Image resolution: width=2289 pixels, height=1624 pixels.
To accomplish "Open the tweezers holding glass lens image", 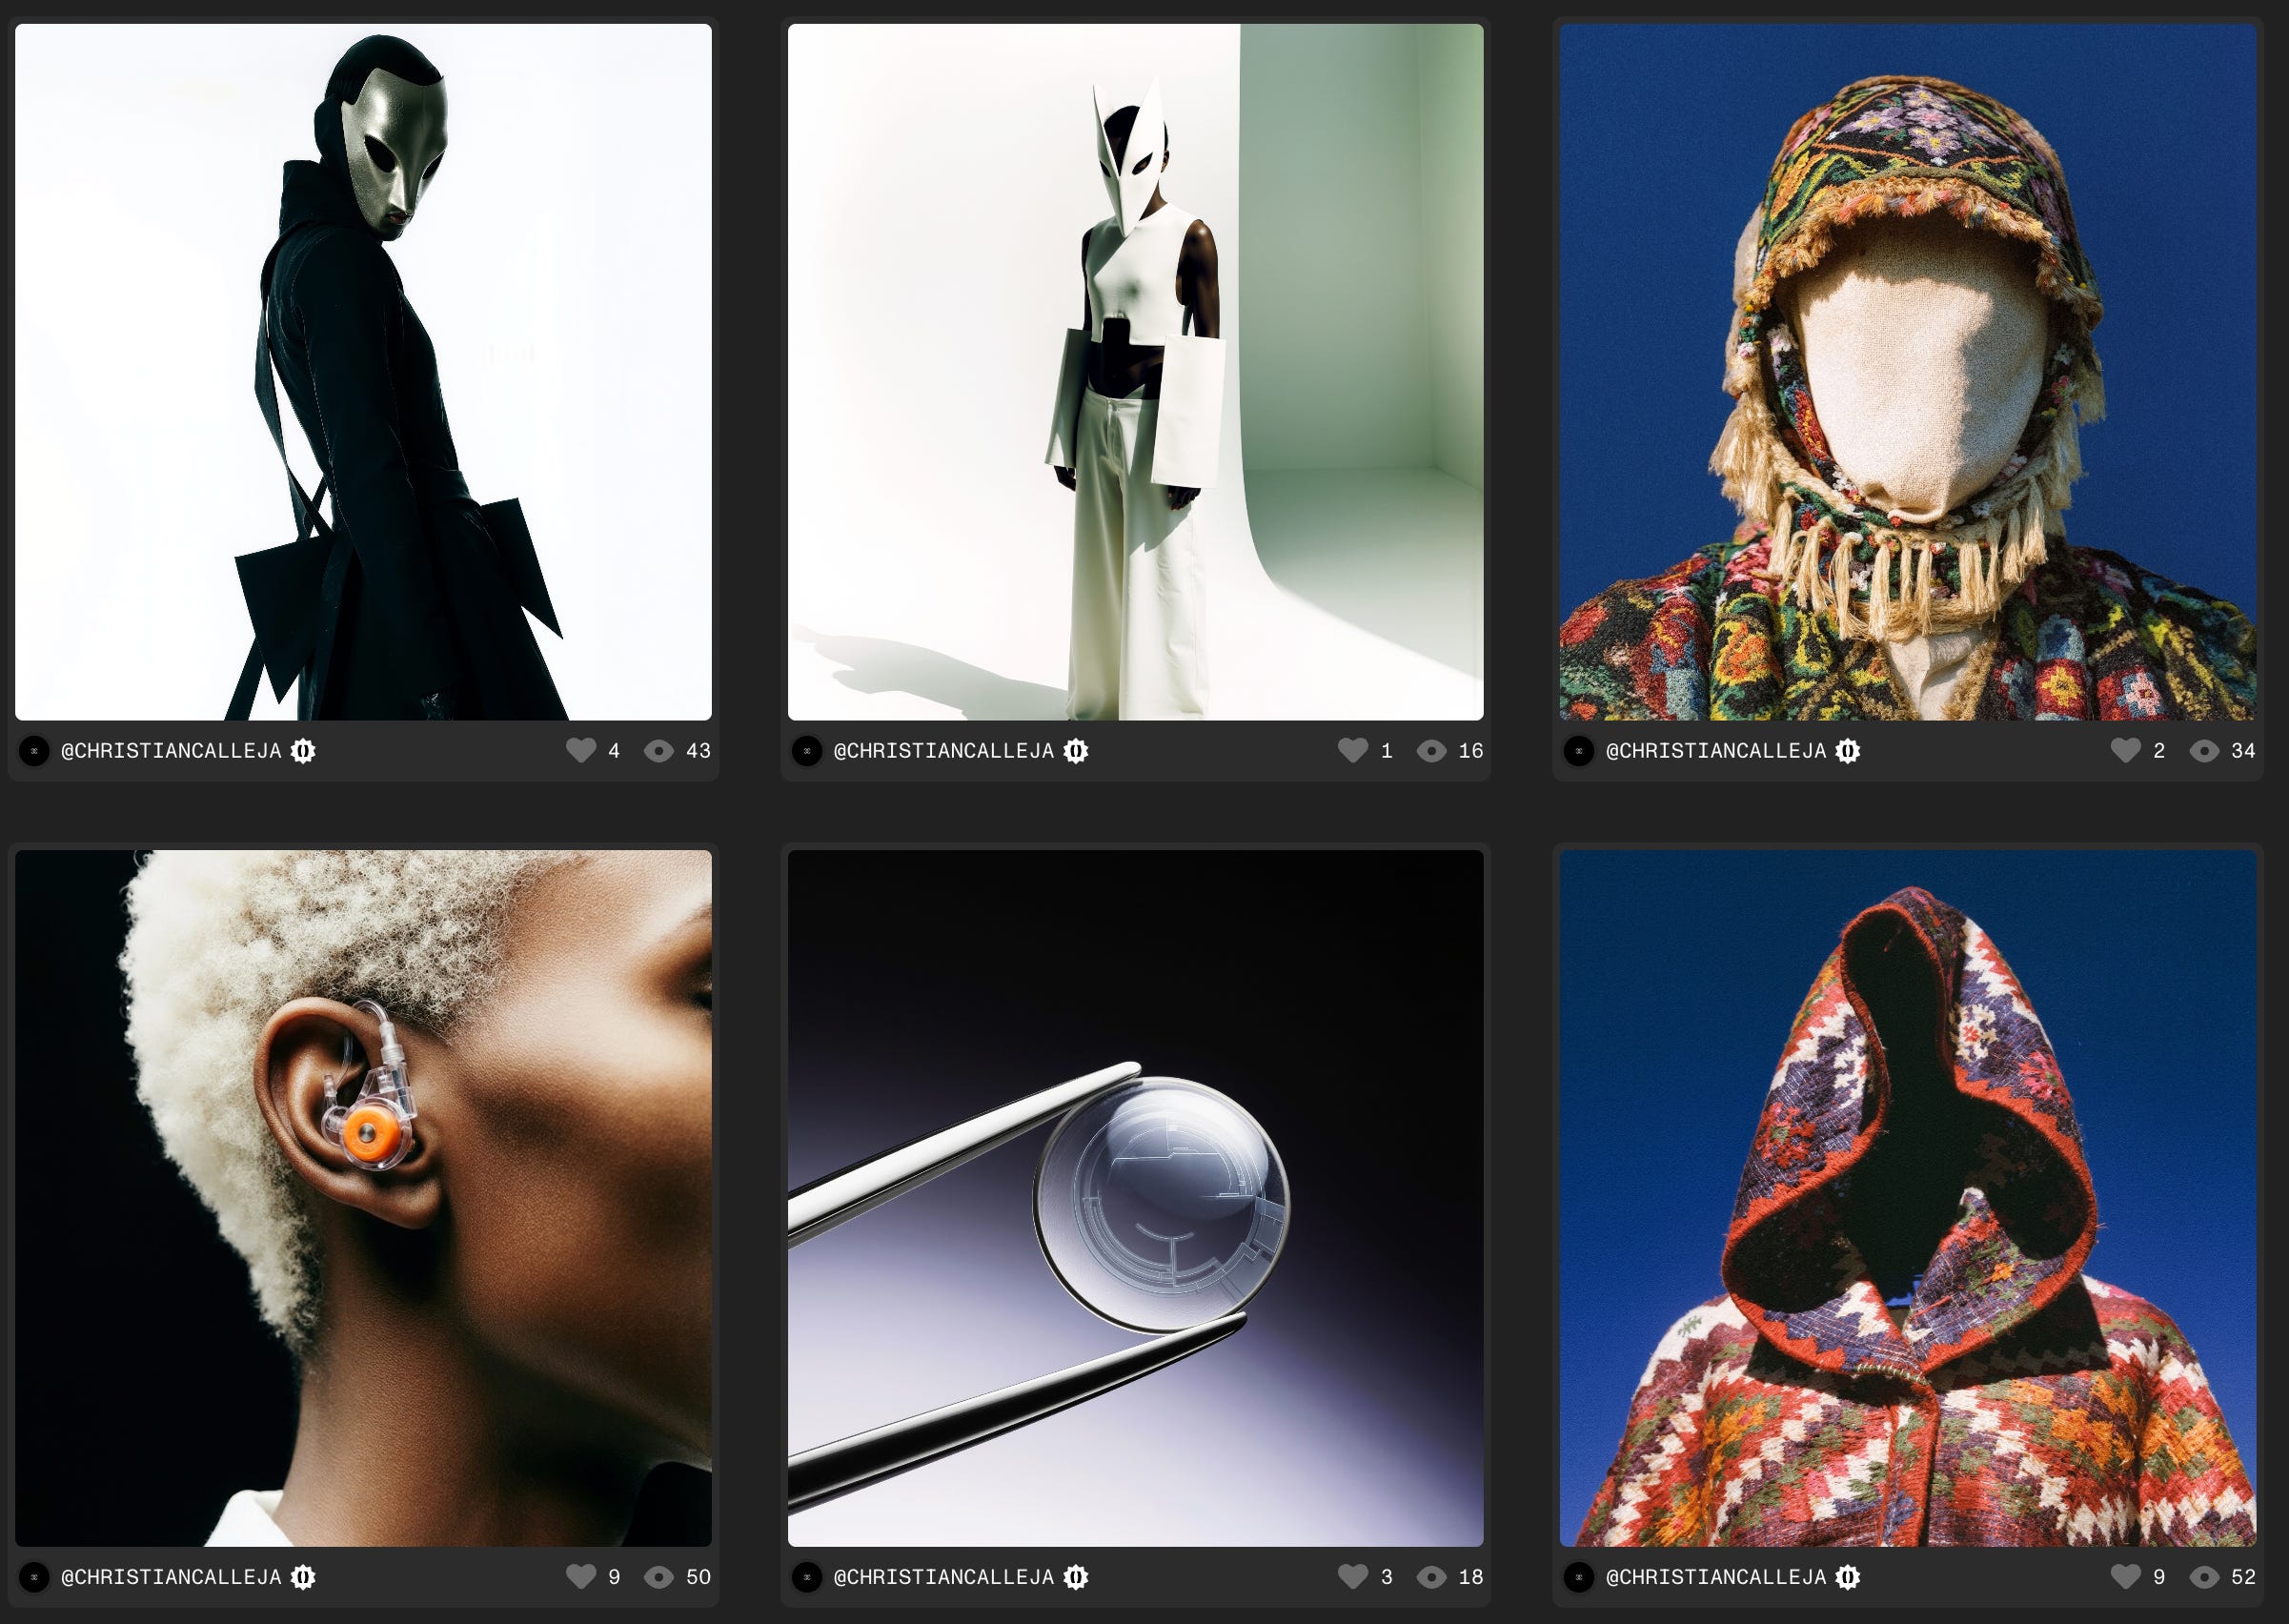I will coord(1135,1198).
